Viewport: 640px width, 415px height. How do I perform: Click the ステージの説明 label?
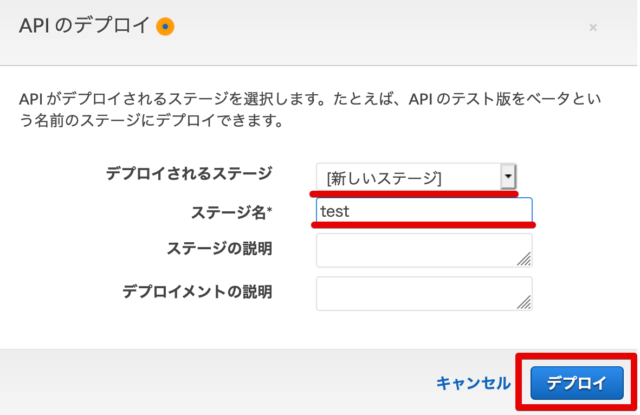coord(220,249)
